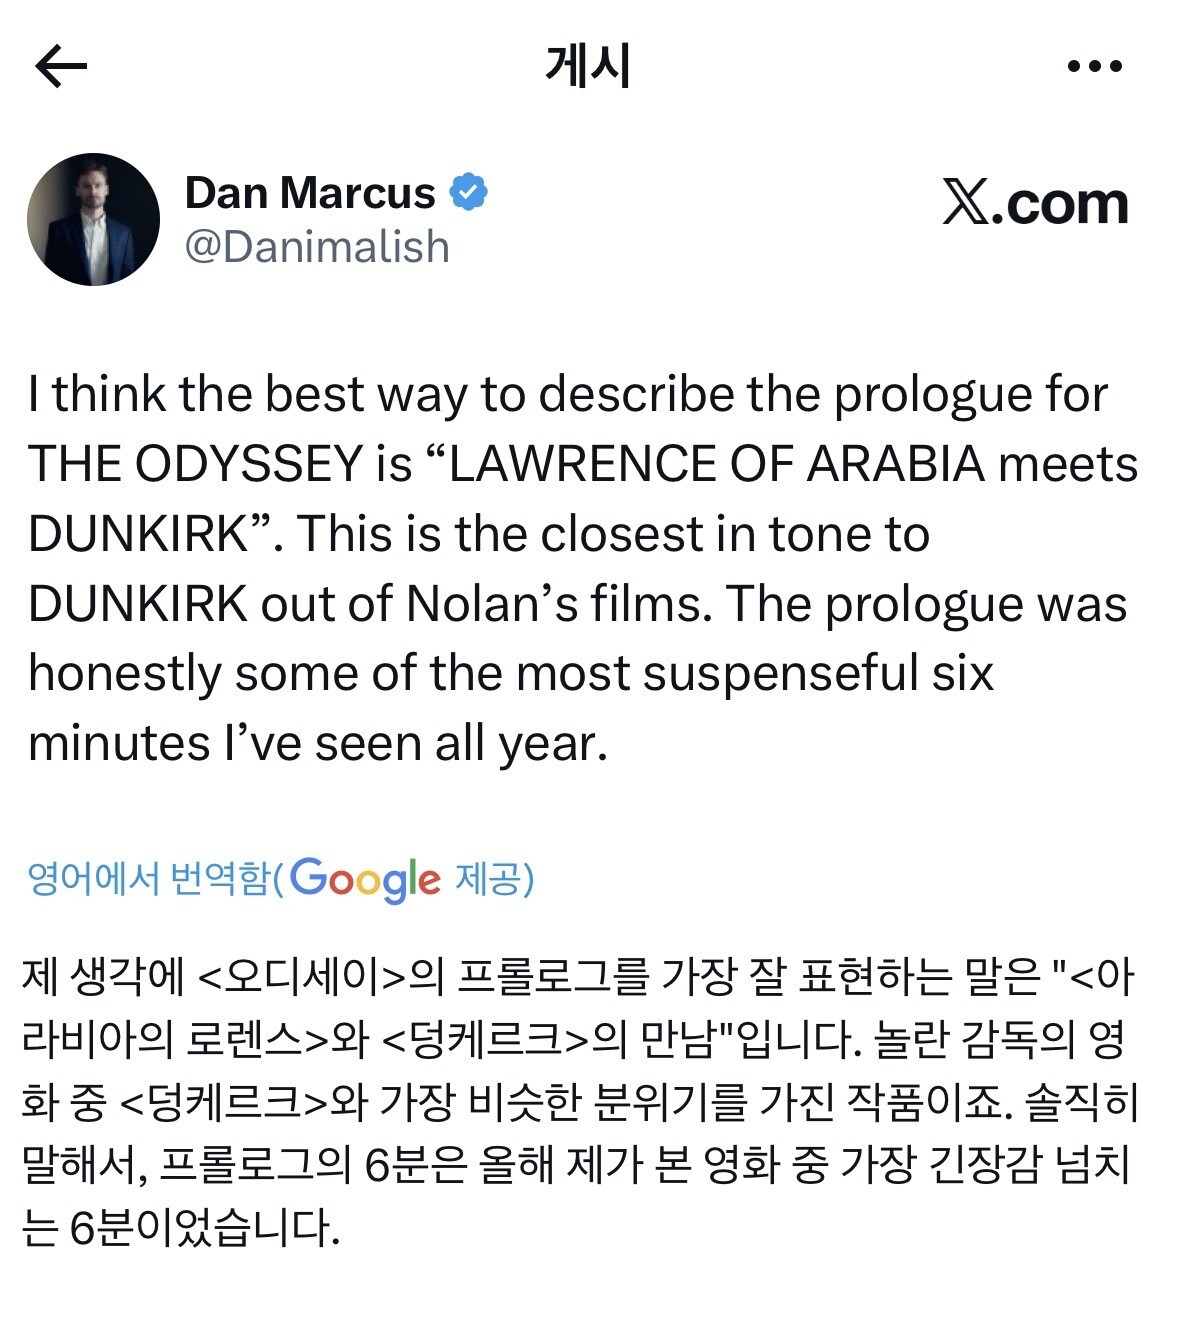Click THE ODYSSEY in the English post

pyautogui.click(x=196, y=464)
